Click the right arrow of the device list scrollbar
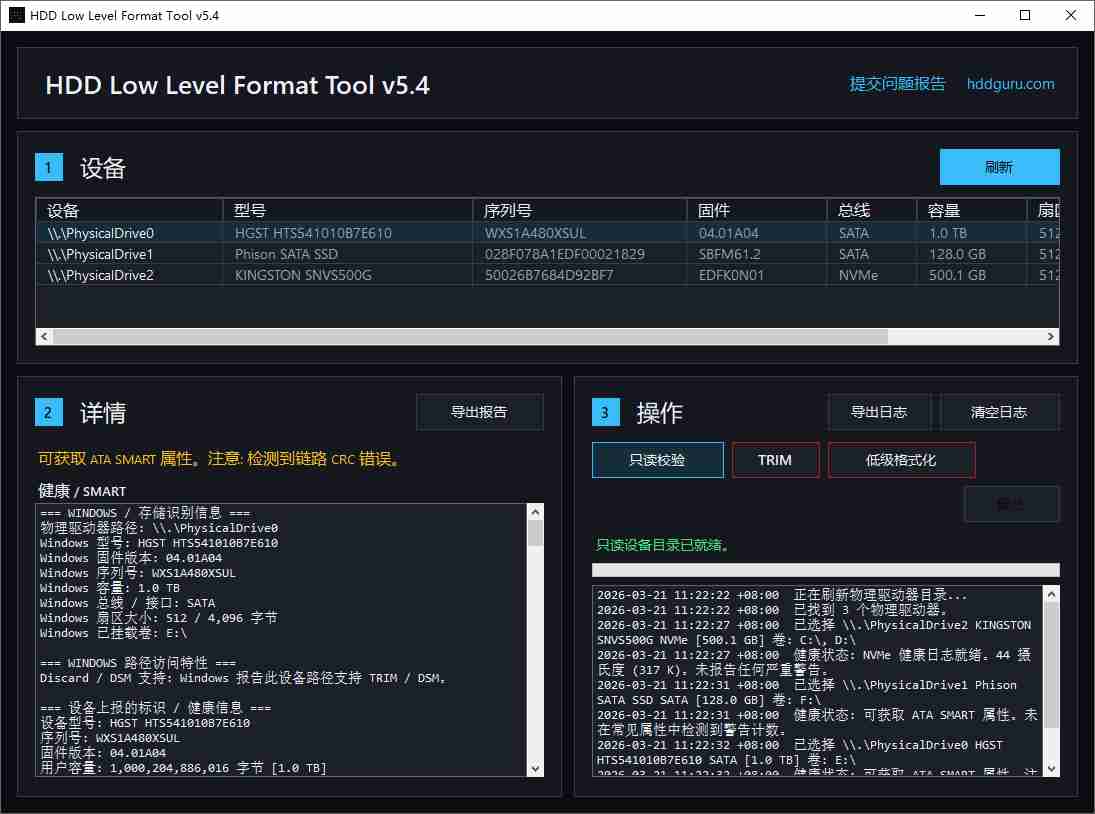The width and height of the screenshot is (1095, 814). point(1049,336)
